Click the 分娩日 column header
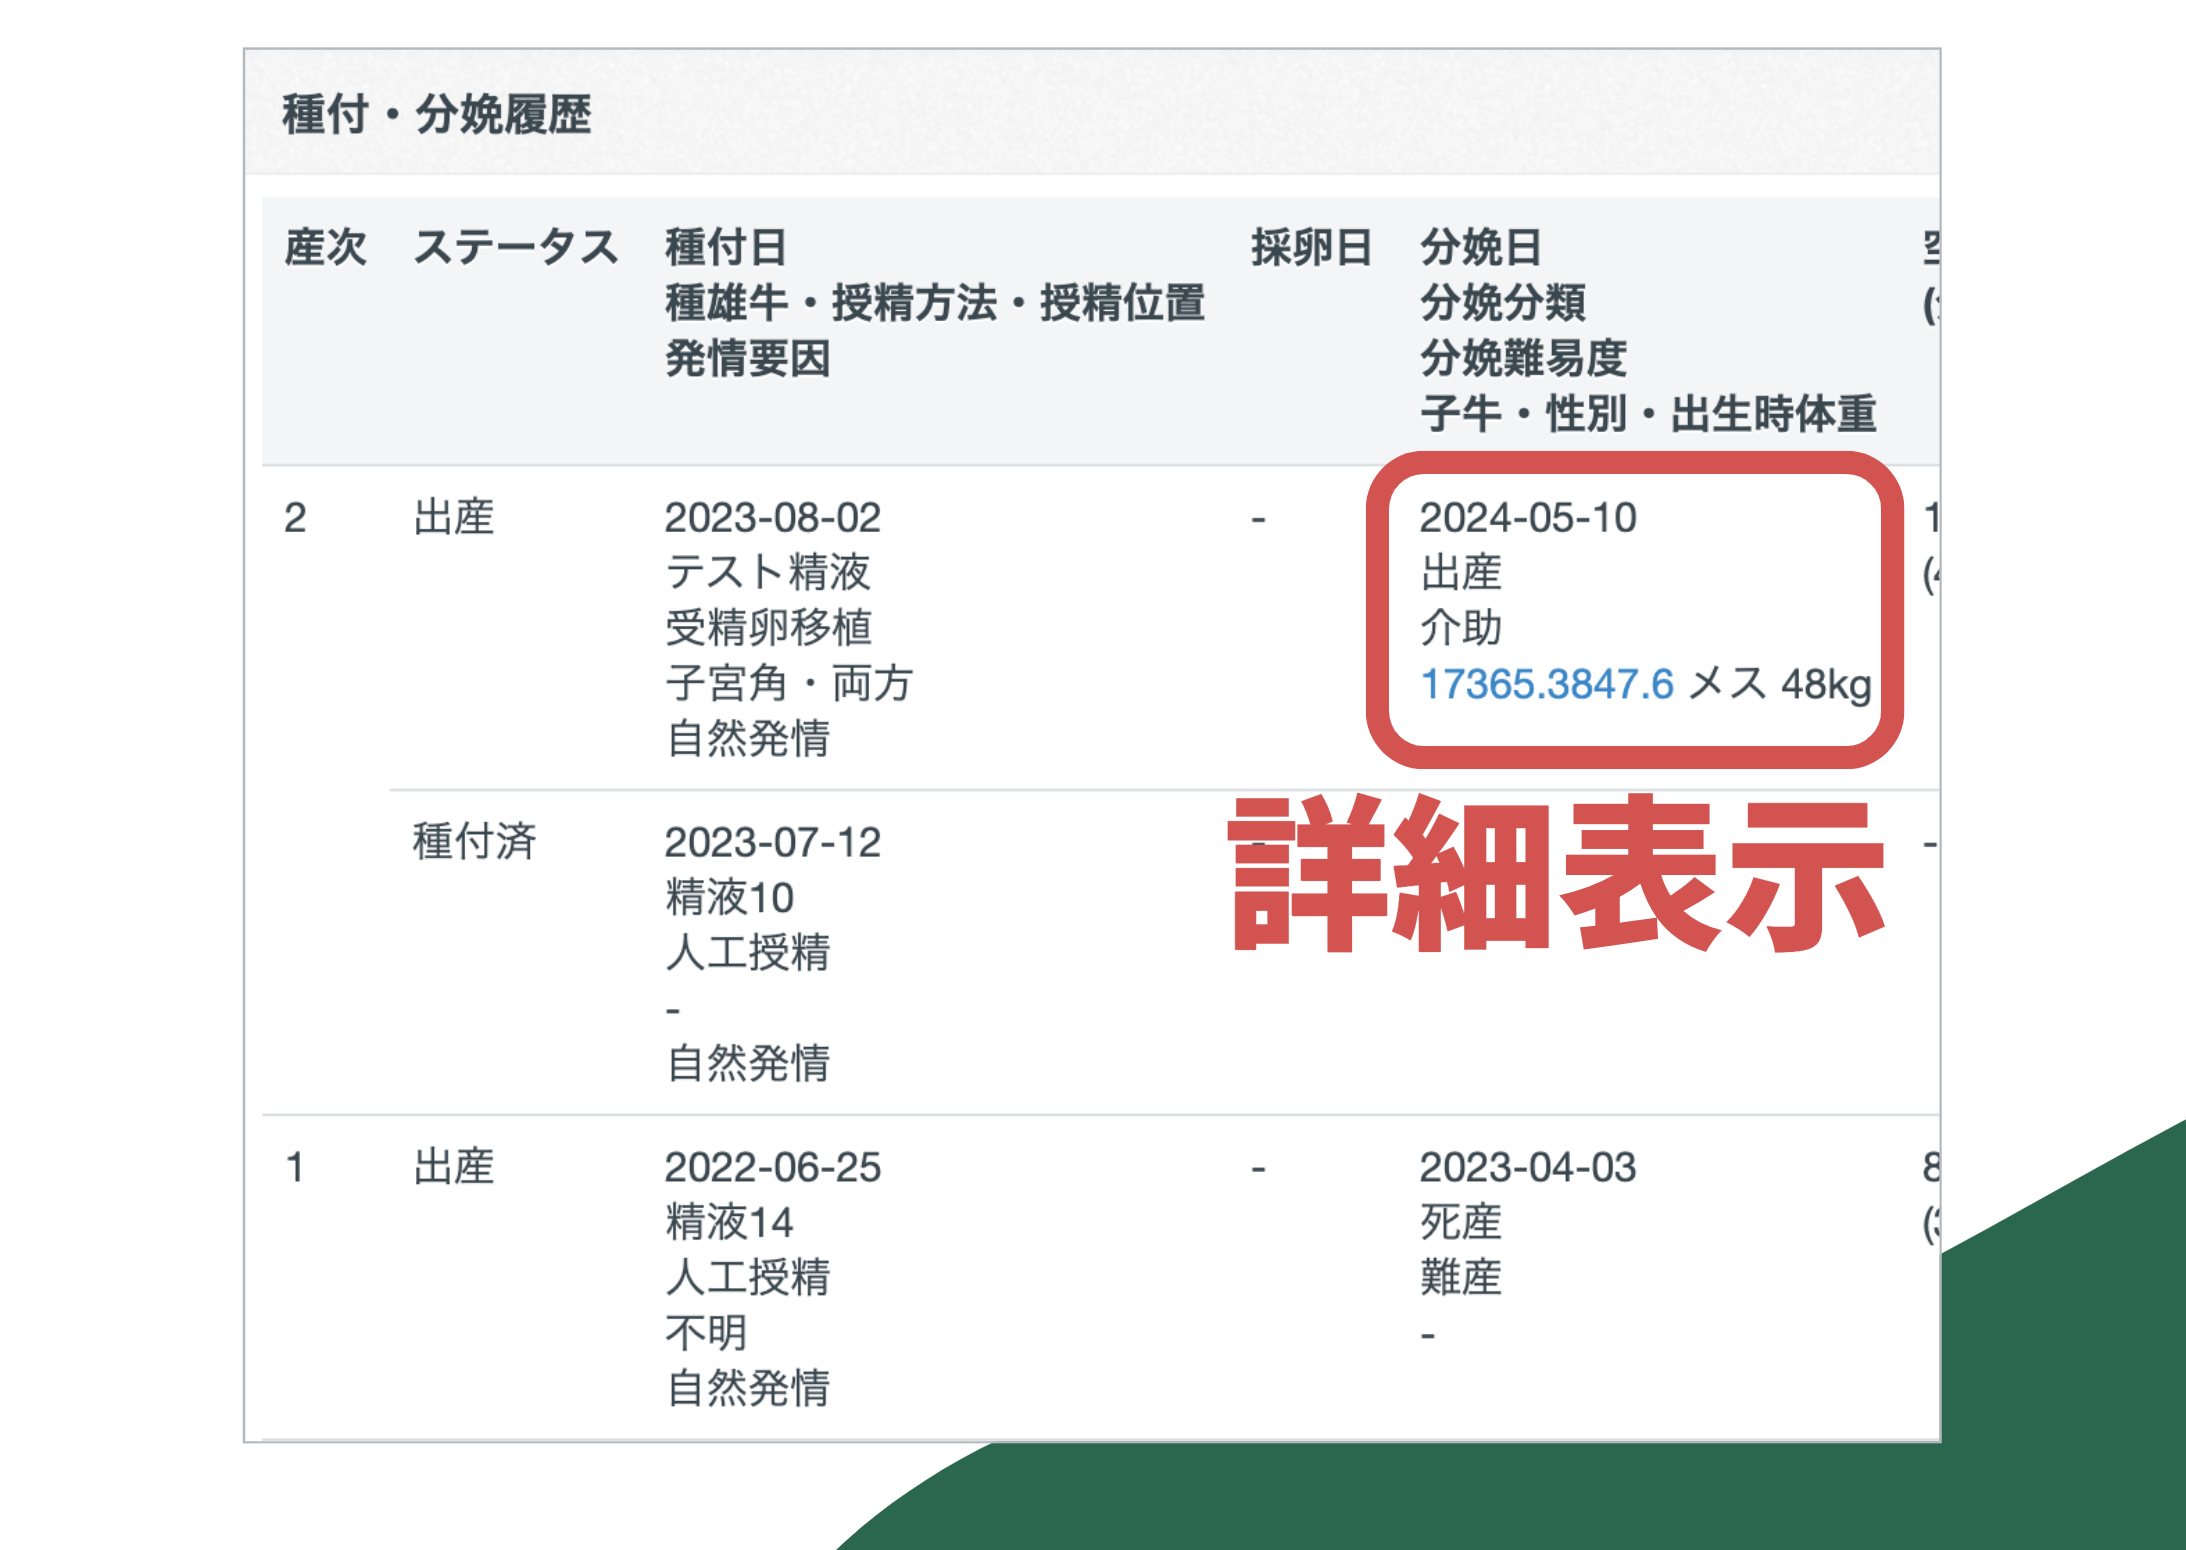 [x=1481, y=247]
